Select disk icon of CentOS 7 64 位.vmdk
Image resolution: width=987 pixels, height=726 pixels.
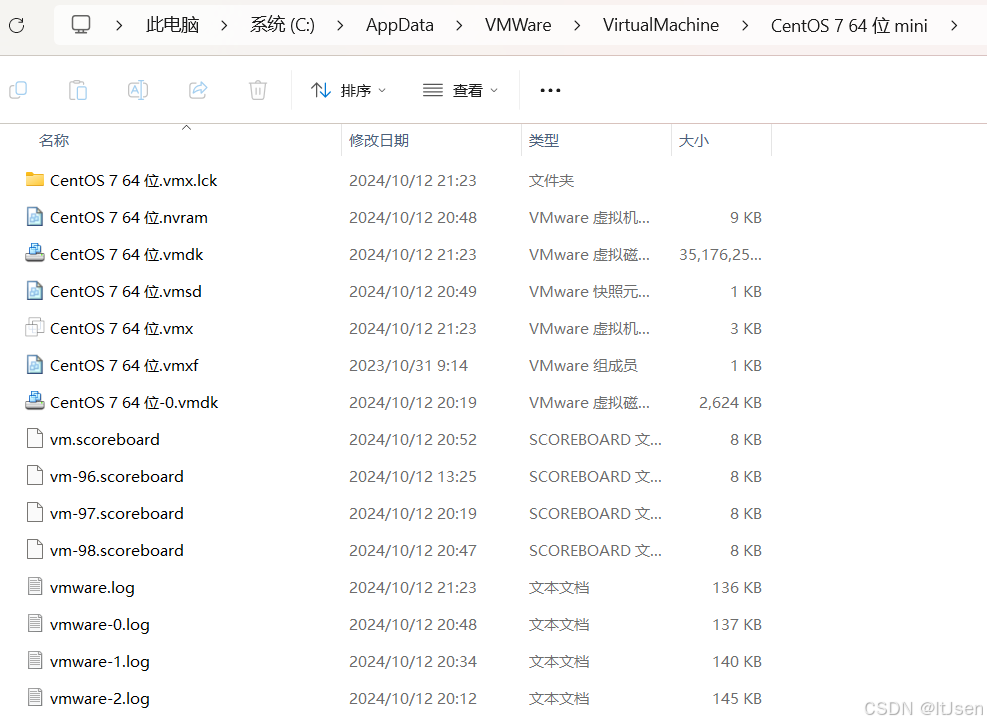pos(35,254)
